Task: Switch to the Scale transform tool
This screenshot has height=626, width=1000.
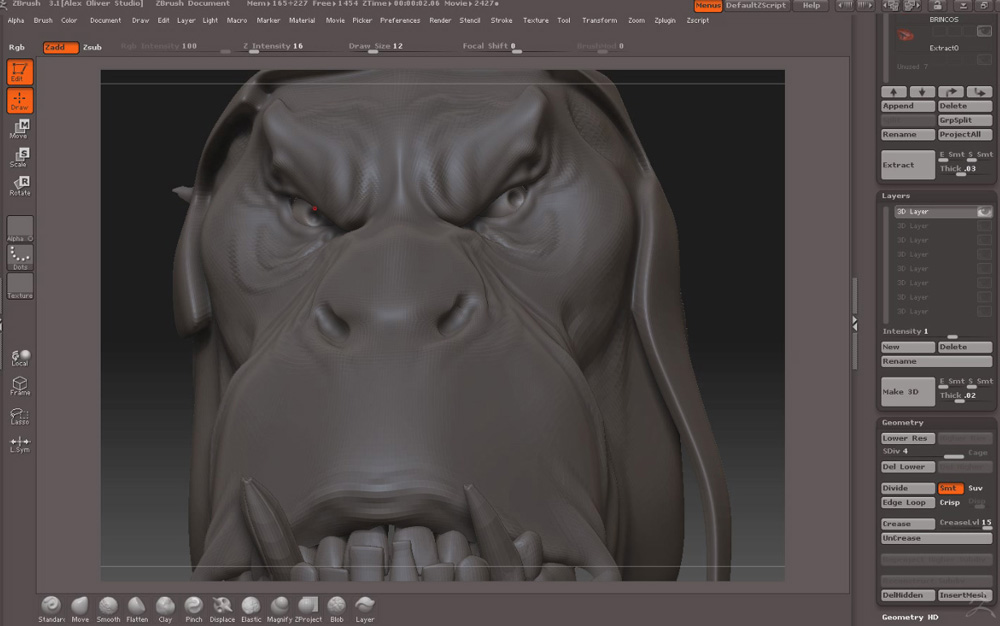Action: pos(20,157)
